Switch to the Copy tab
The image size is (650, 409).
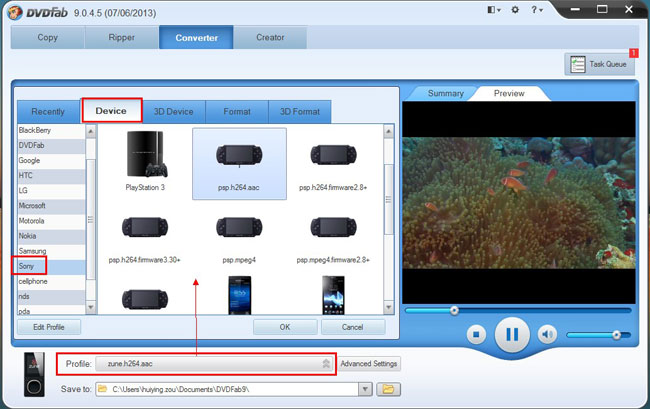click(48, 37)
